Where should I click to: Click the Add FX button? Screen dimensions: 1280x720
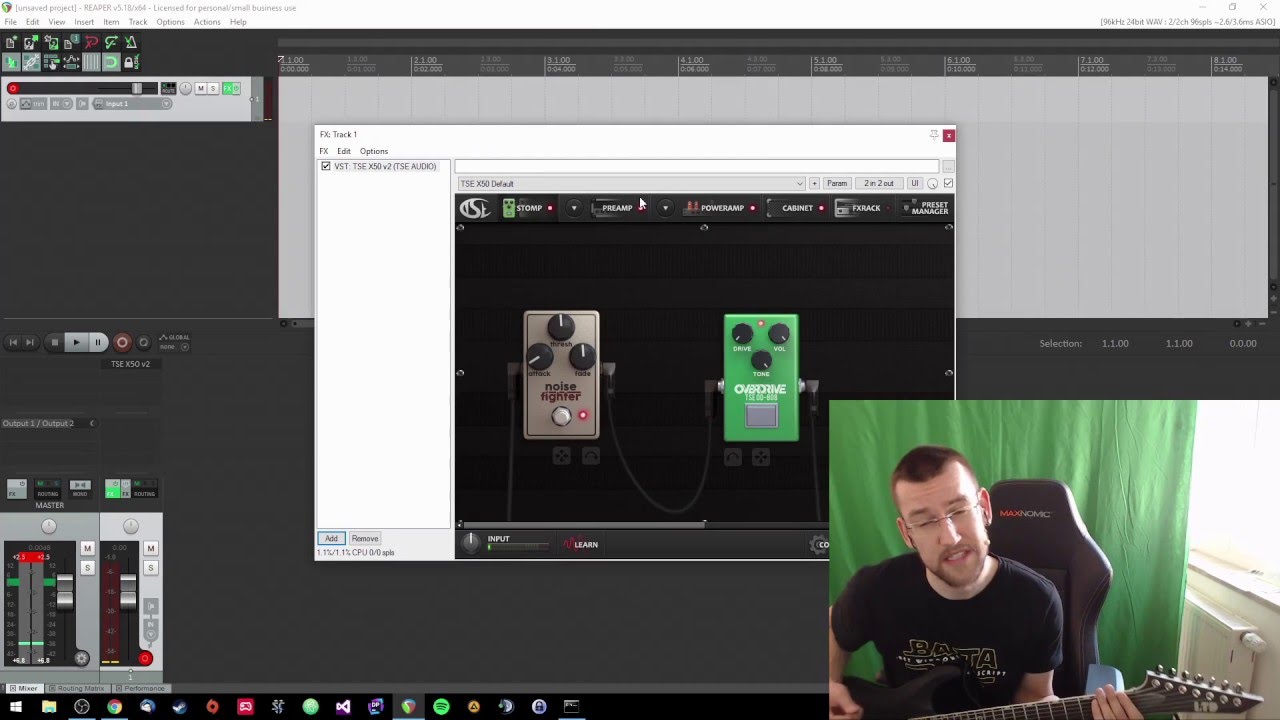click(x=331, y=539)
